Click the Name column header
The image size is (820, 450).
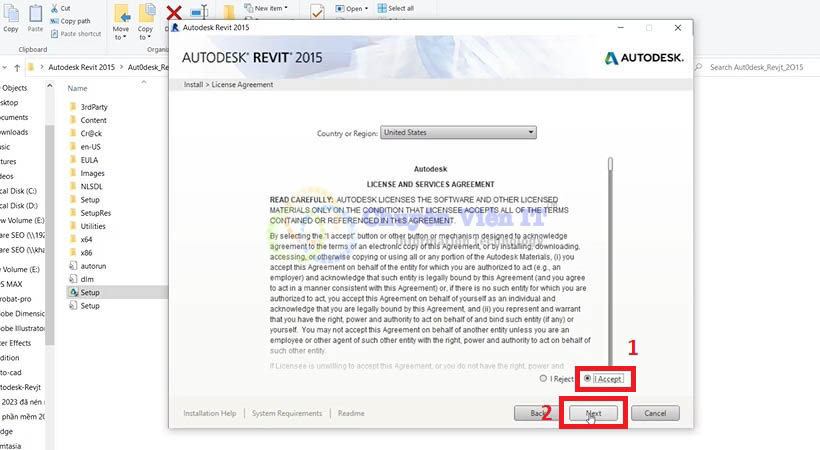coord(77,88)
